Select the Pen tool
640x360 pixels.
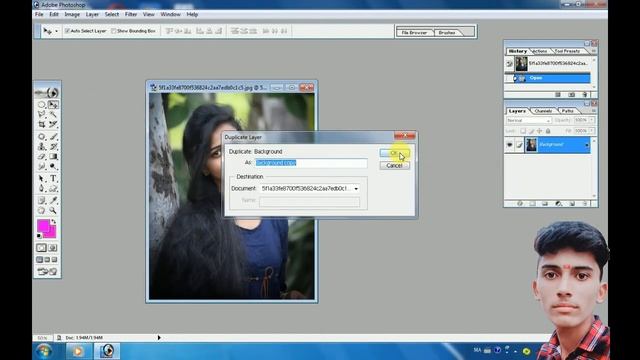(42, 188)
